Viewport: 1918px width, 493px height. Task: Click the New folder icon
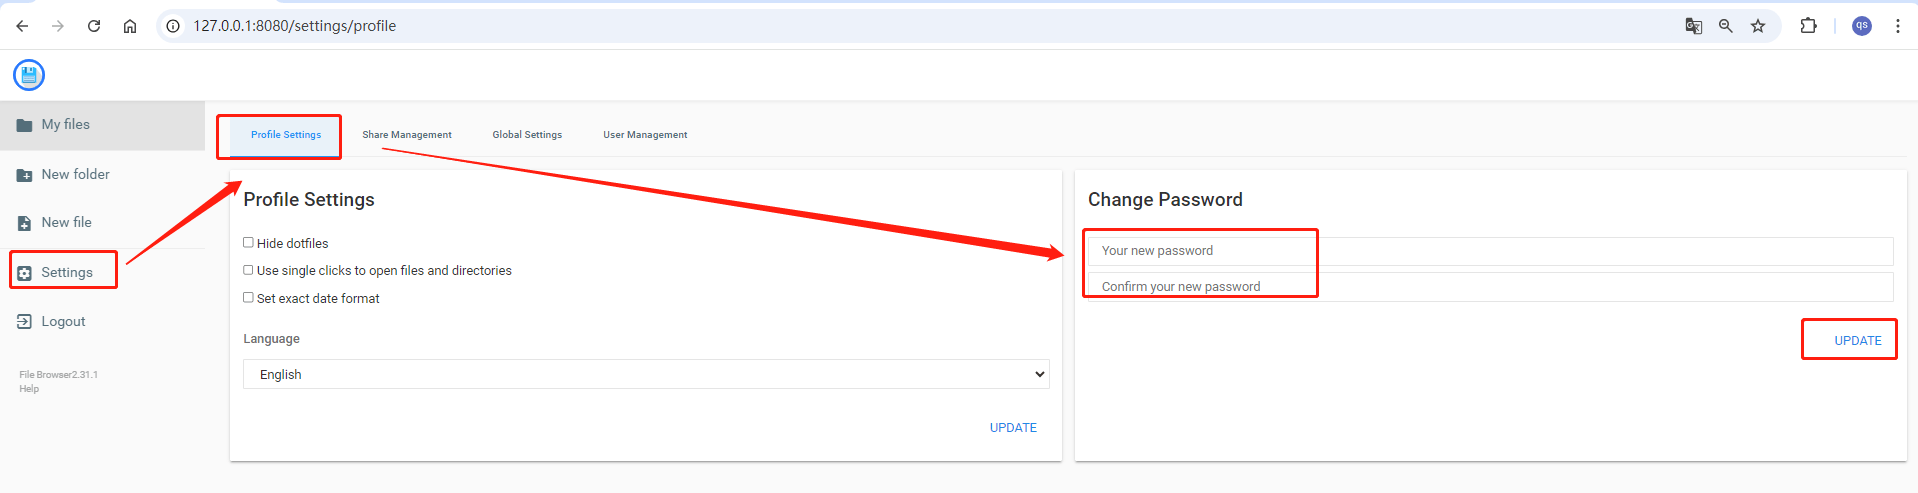(x=24, y=175)
